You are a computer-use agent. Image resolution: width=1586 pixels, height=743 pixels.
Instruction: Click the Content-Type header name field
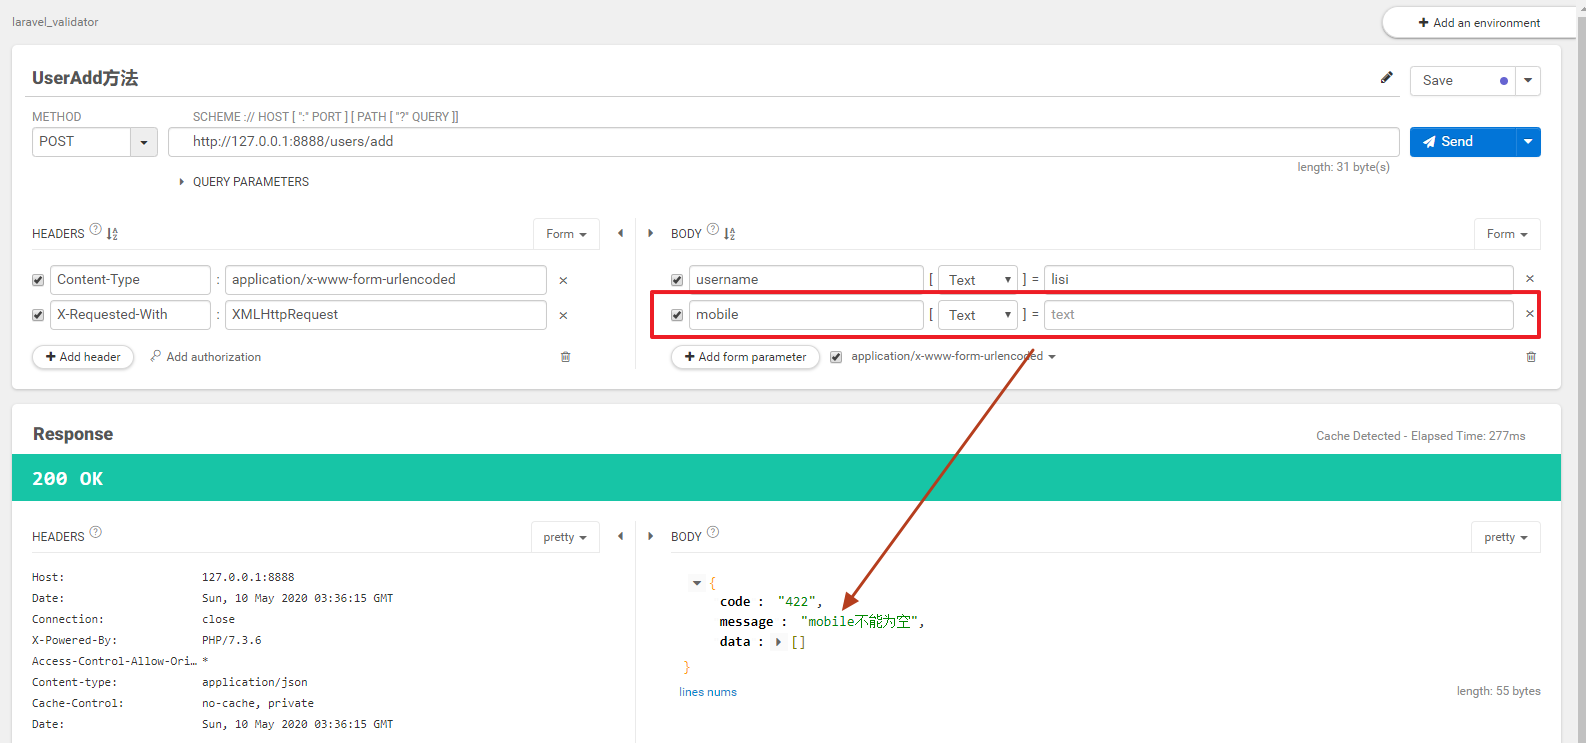click(130, 280)
